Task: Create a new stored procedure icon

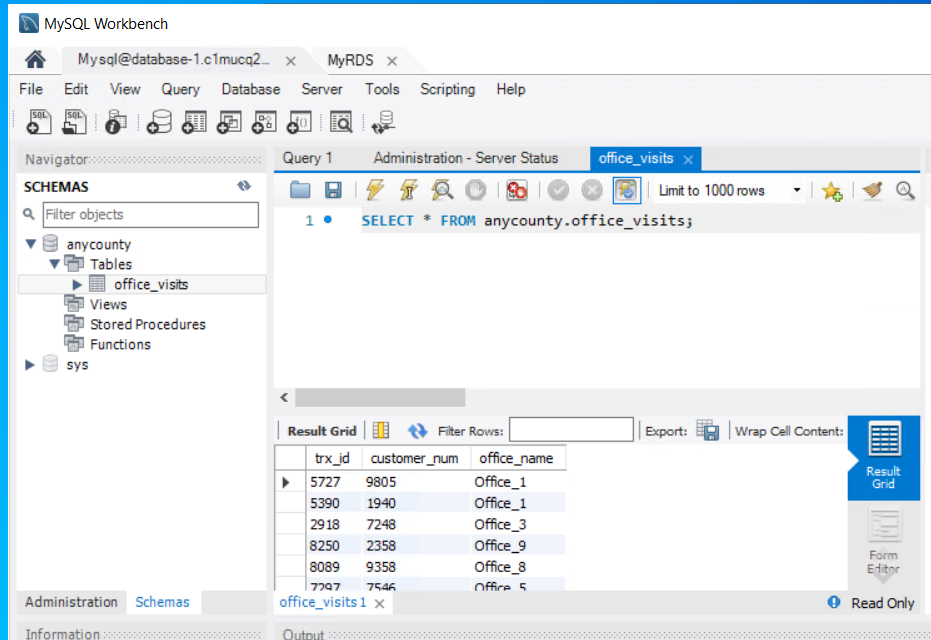Action: click(264, 122)
